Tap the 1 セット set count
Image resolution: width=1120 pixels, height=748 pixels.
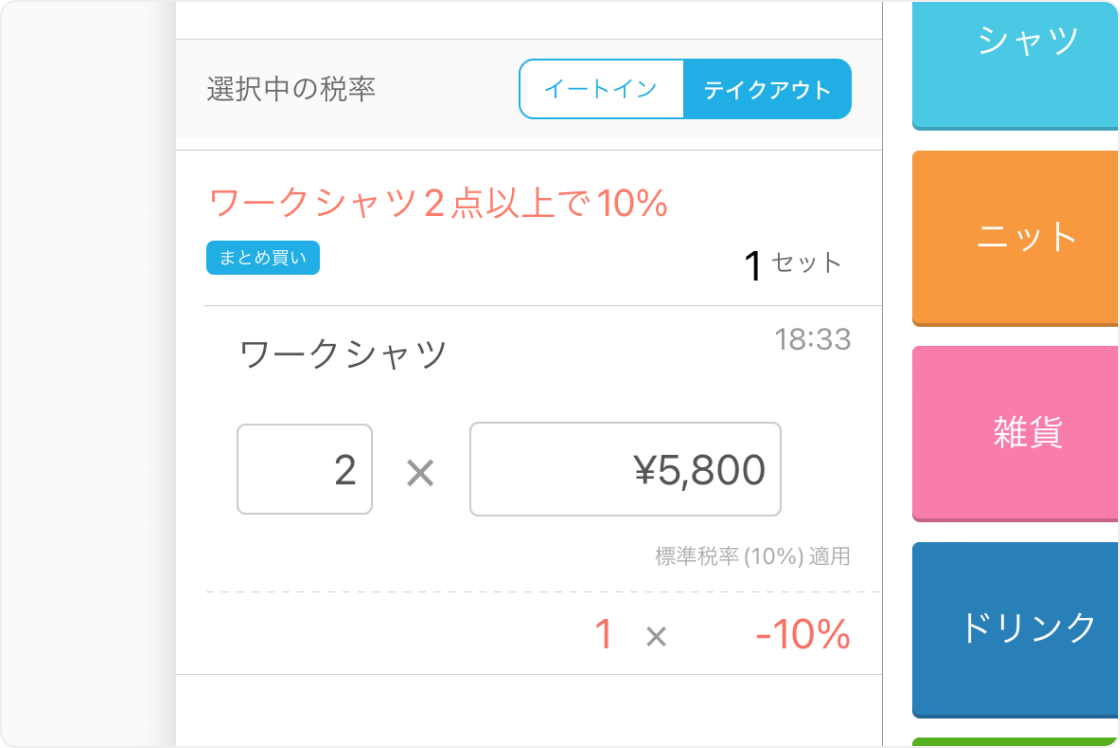[792, 264]
